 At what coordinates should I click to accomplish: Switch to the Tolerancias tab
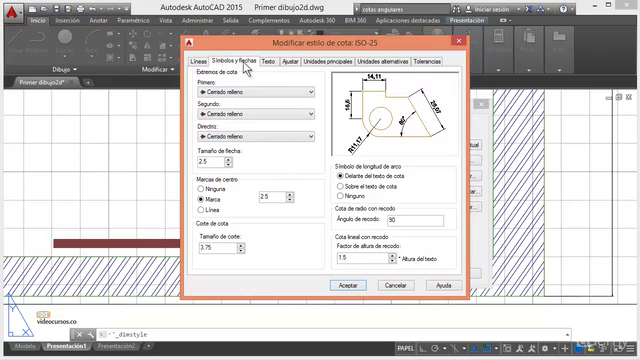click(427, 62)
